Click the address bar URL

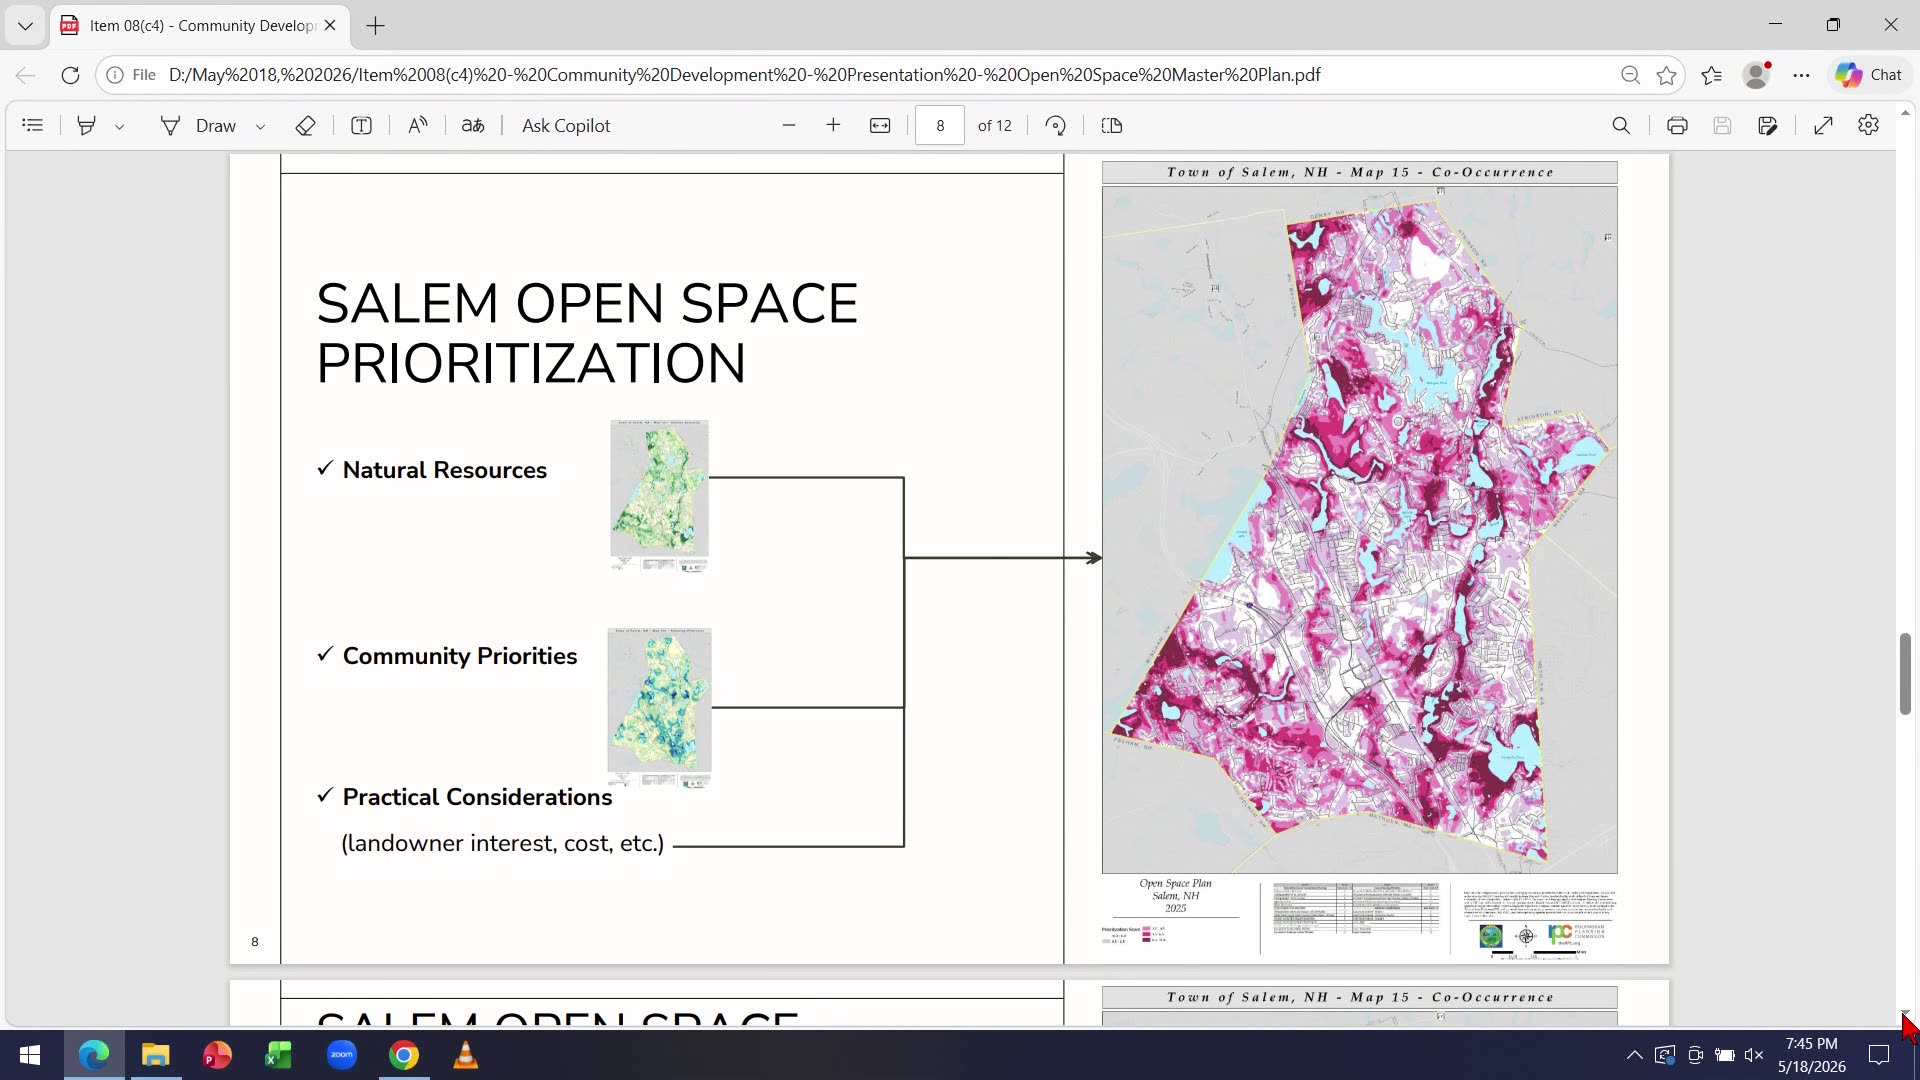[x=745, y=75]
